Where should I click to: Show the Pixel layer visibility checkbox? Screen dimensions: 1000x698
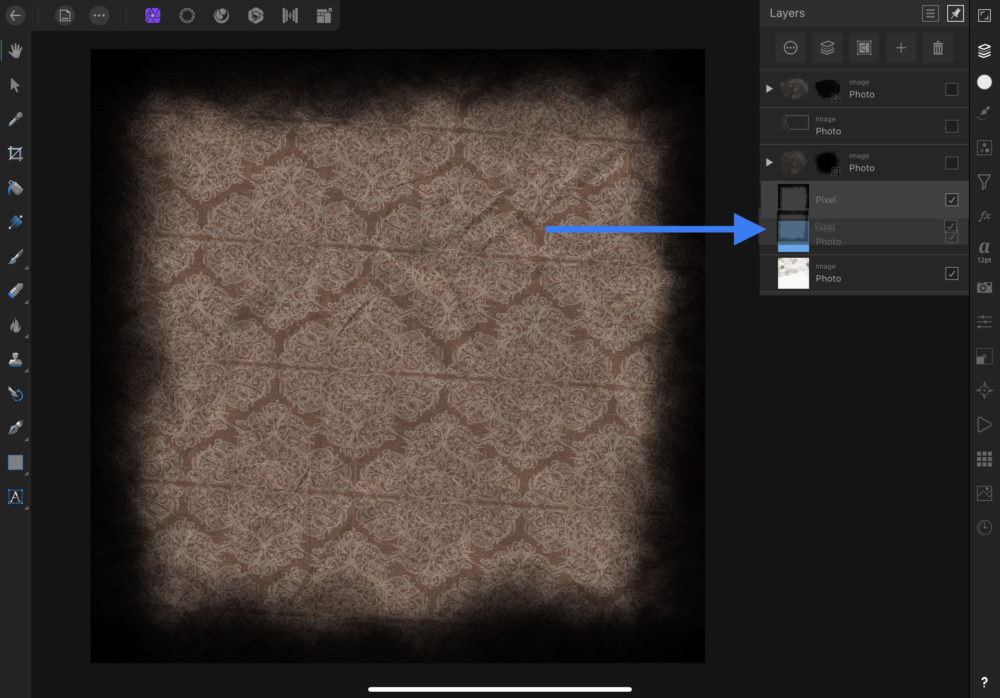952,200
